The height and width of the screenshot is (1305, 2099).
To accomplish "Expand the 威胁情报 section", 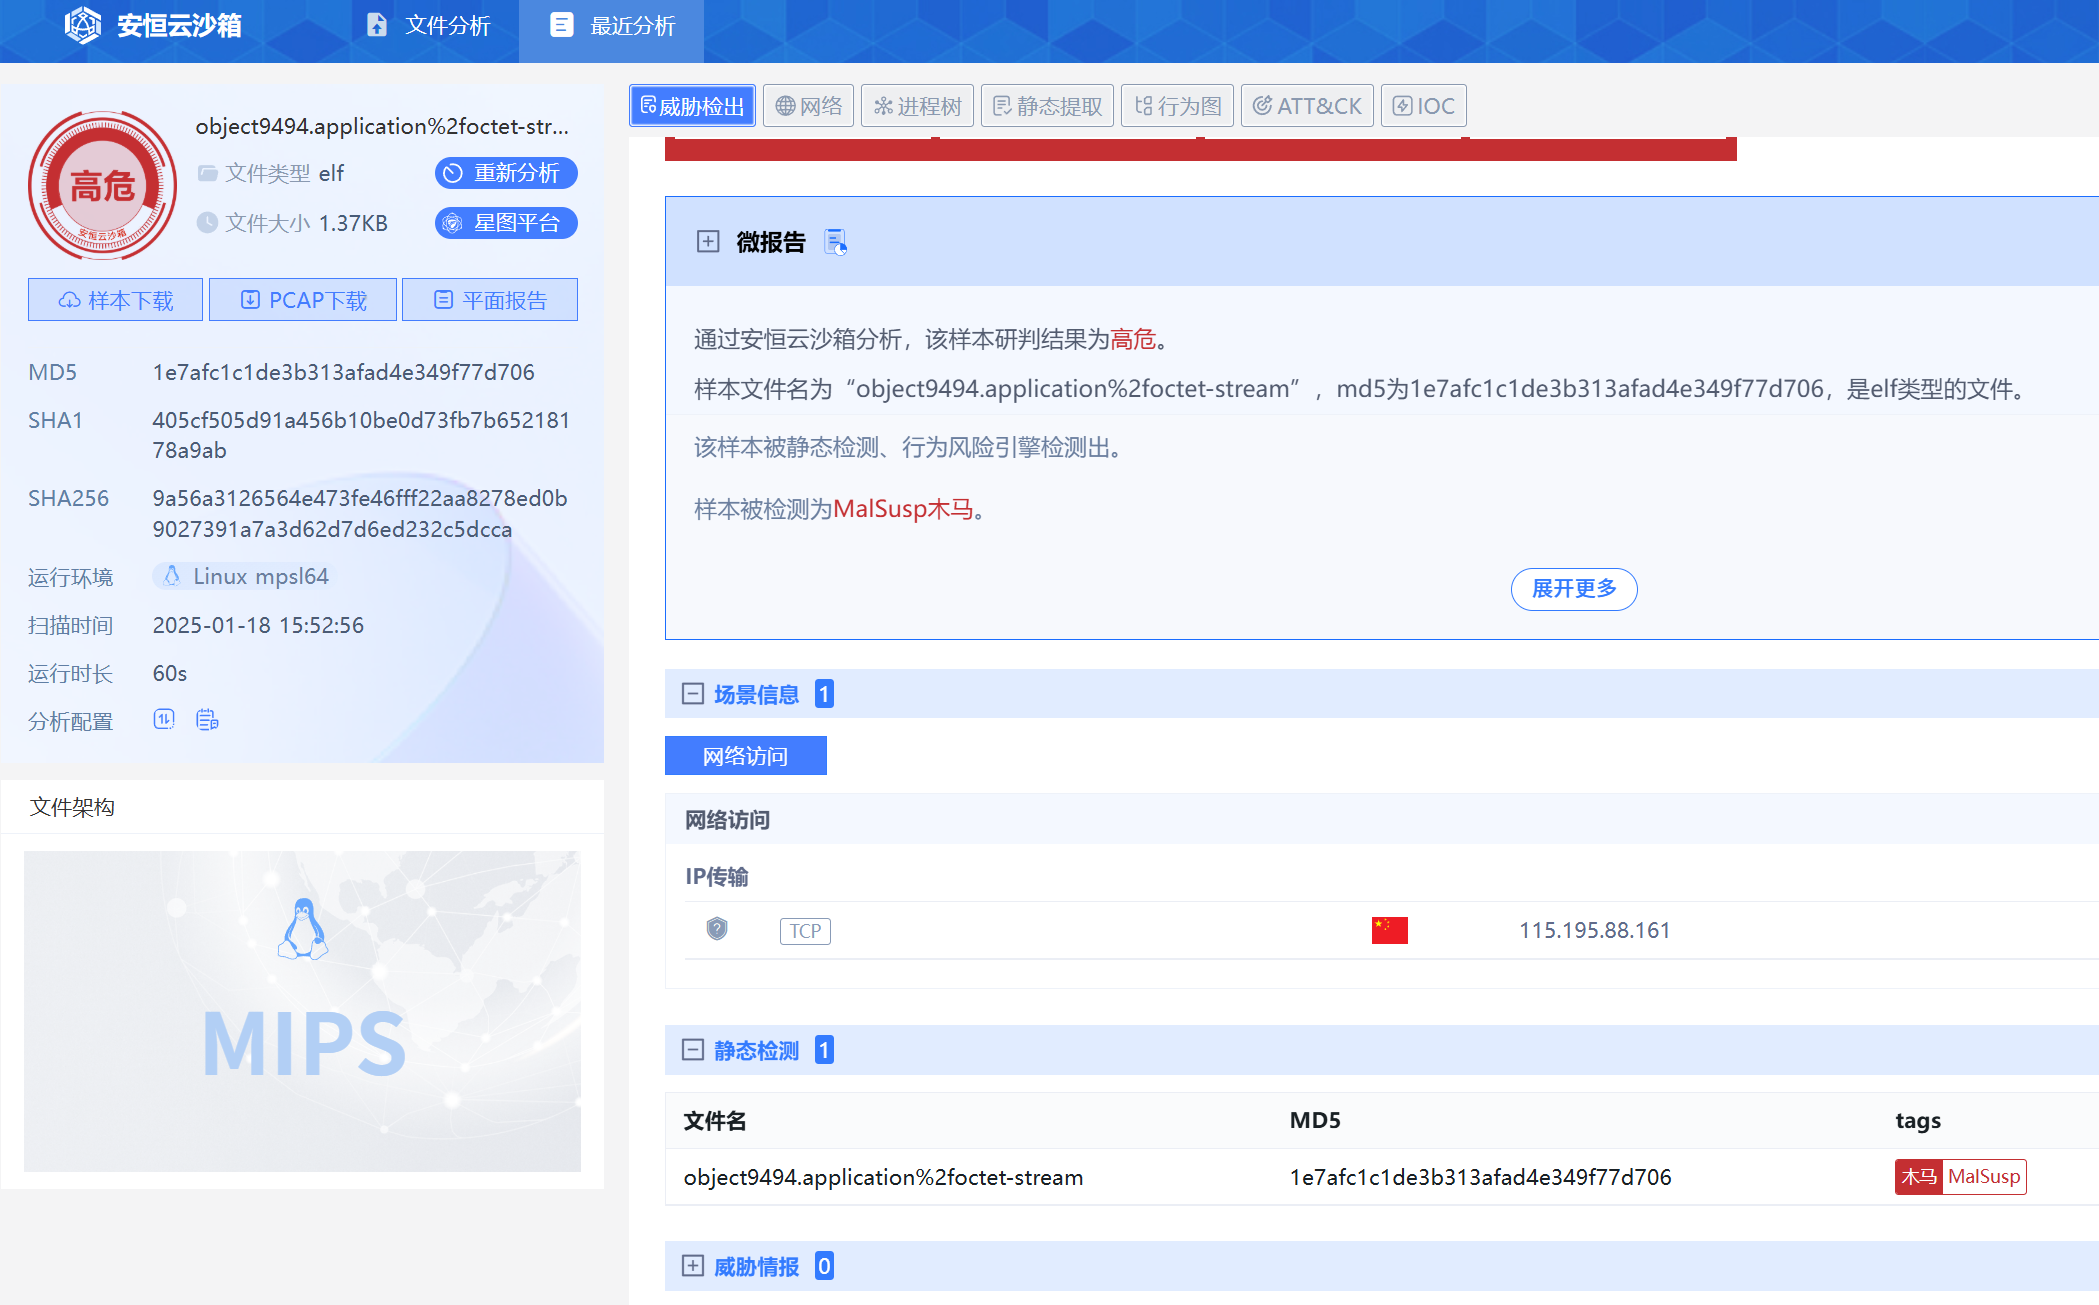I will tap(693, 1266).
